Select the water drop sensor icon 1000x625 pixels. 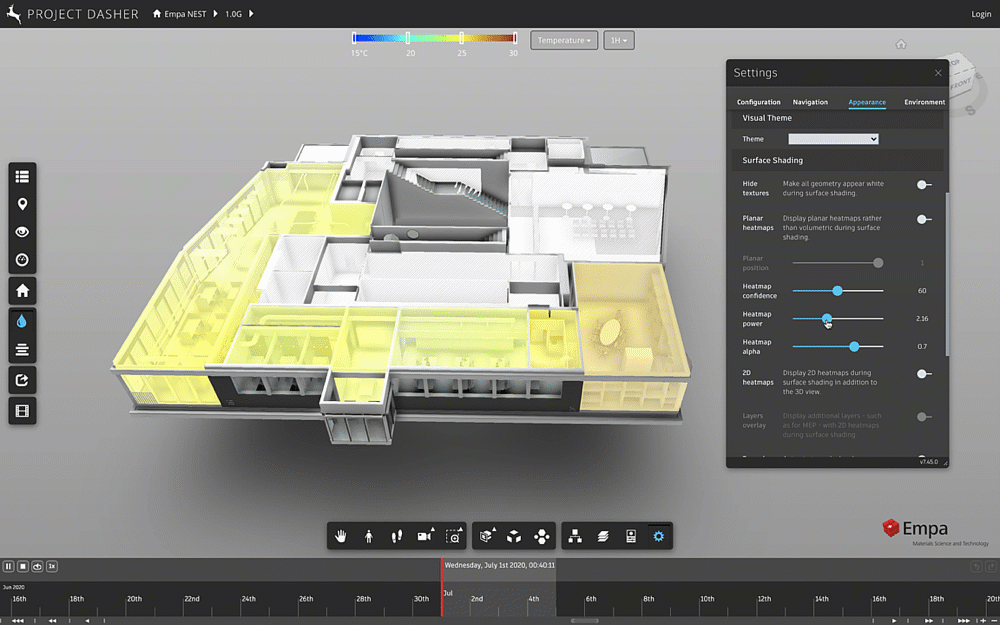[22, 320]
